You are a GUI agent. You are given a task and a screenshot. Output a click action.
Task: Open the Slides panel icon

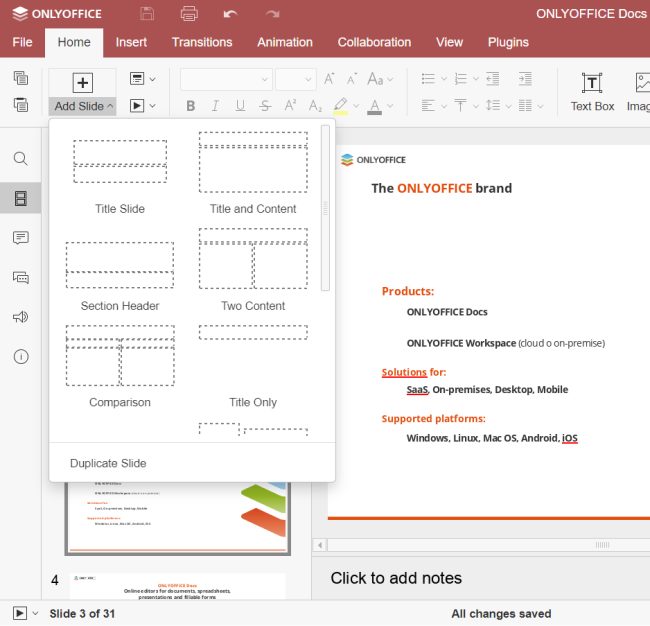[20, 198]
